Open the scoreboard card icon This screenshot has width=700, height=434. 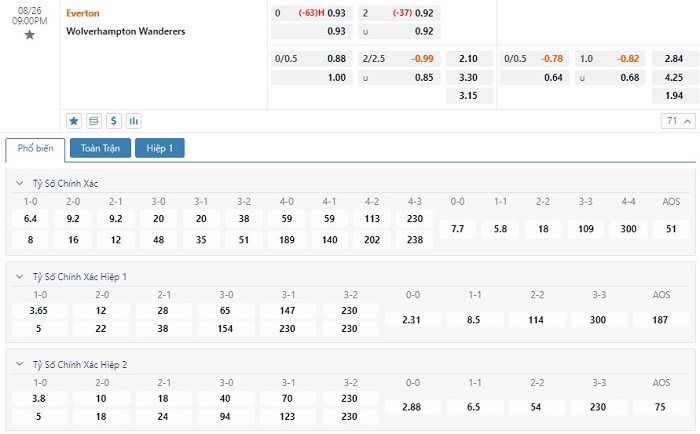point(94,121)
